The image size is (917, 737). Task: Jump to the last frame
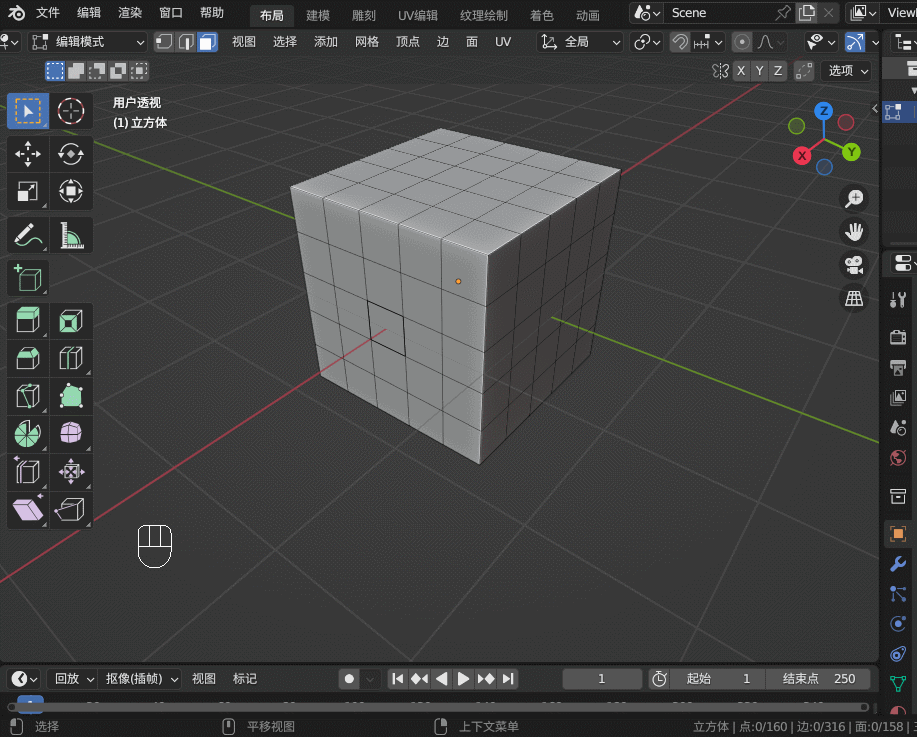pyautogui.click(x=508, y=679)
